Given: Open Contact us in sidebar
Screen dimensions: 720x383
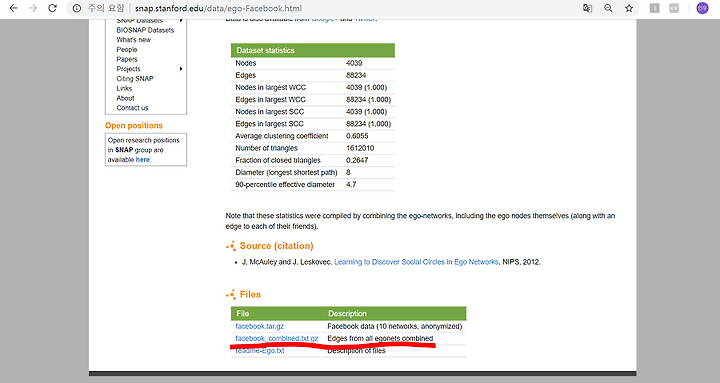Looking at the screenshot, I should point(132,107).
